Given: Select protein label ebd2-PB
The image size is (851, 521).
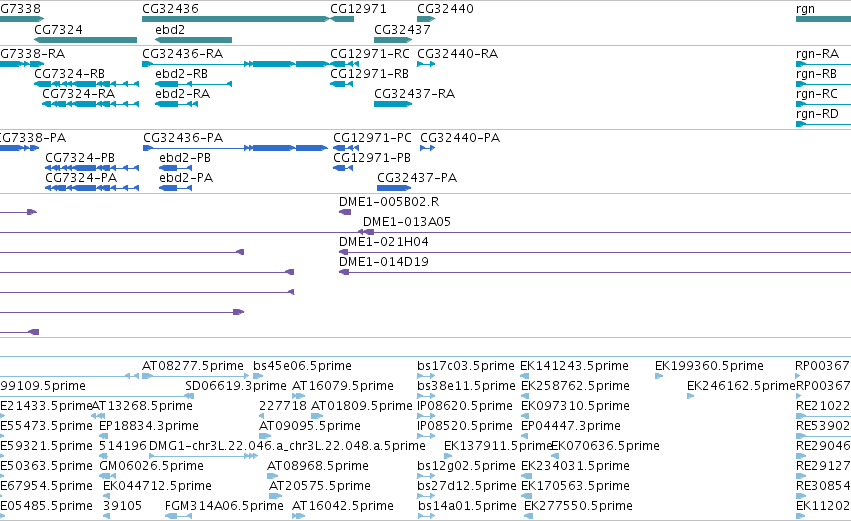Looking at the screenshot, I should pyautogui.click(x=185, y=158).
